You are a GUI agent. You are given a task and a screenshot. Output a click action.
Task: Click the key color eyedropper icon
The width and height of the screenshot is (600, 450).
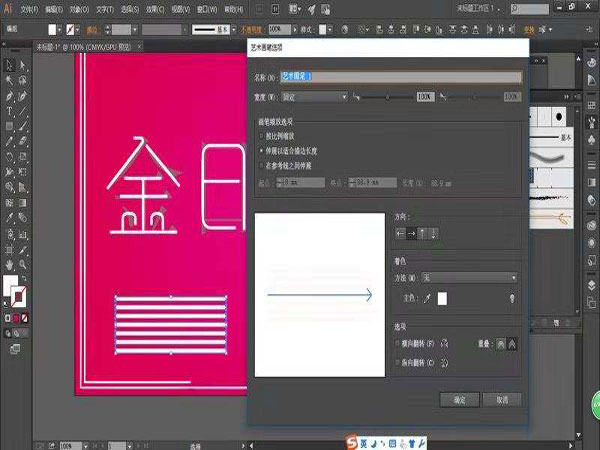427,298
